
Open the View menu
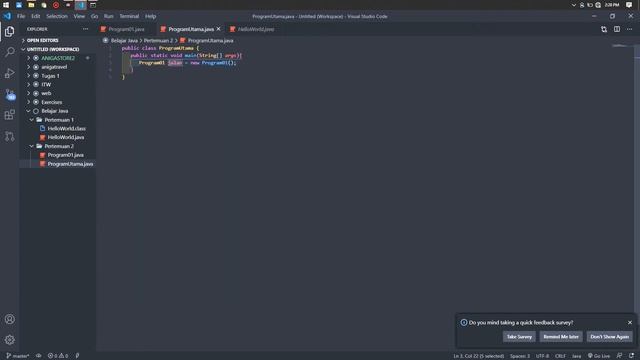click(x=79, y=16)
